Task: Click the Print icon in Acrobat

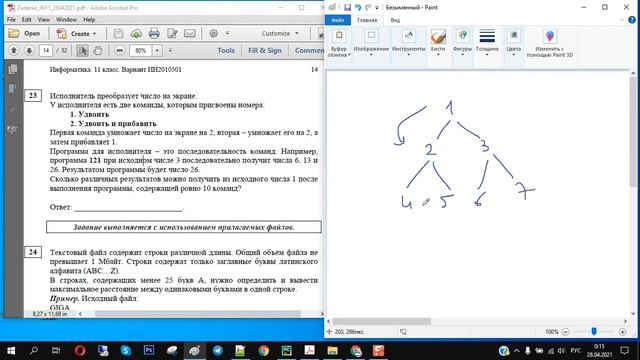Action: click(154, 33)
